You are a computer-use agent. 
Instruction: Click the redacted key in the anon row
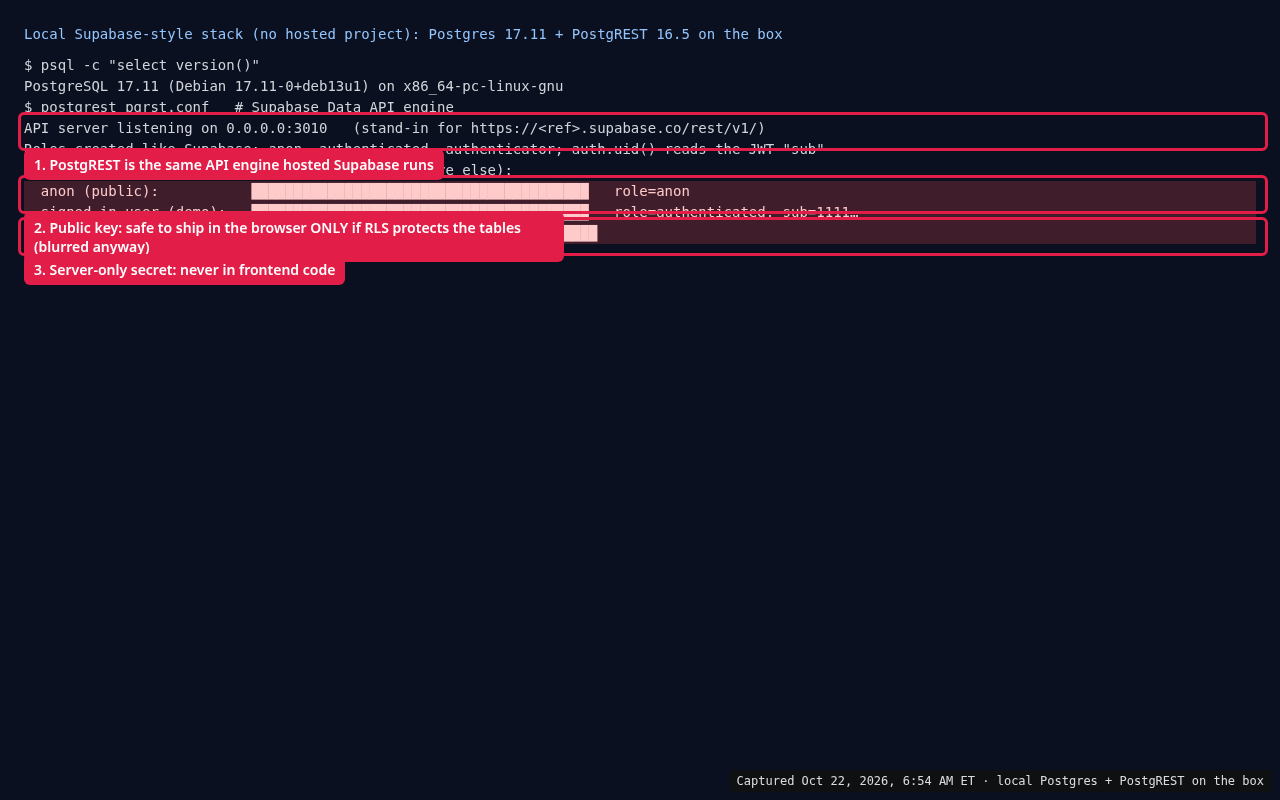click(420, 191)
